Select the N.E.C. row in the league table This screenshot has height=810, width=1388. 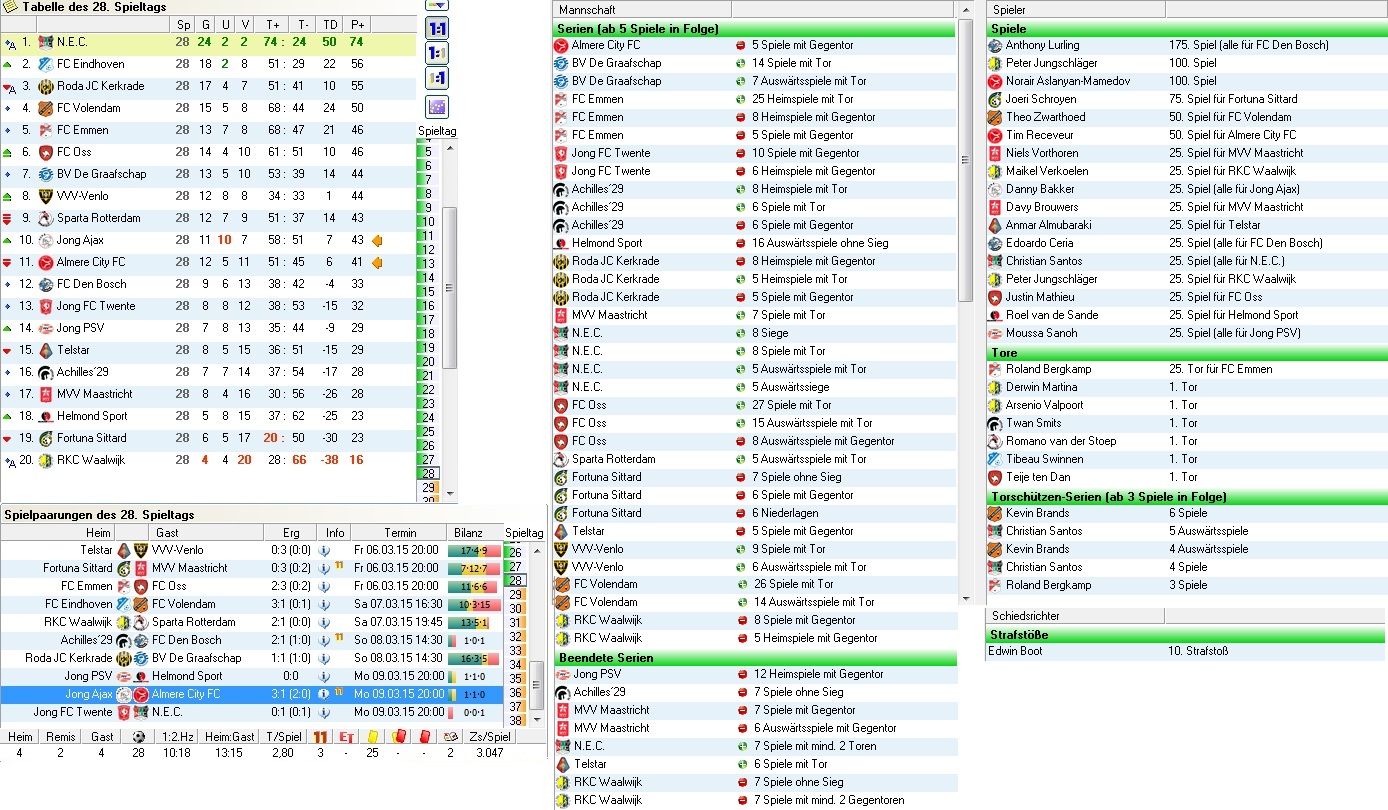(x=208, y=42)
